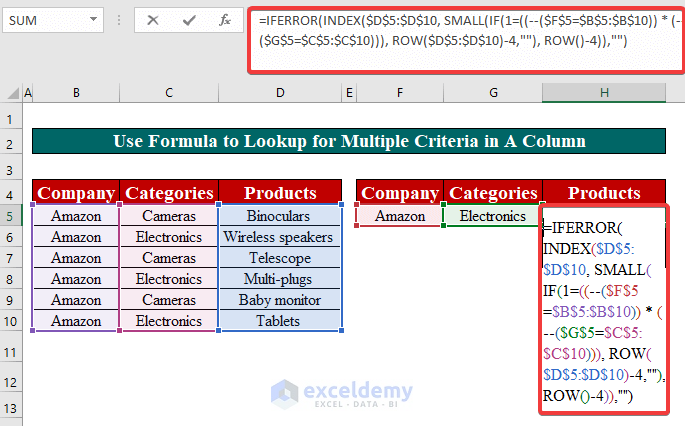Click 'Categories' header in column G
Screen dimensions: 685x426
(493, 192)
